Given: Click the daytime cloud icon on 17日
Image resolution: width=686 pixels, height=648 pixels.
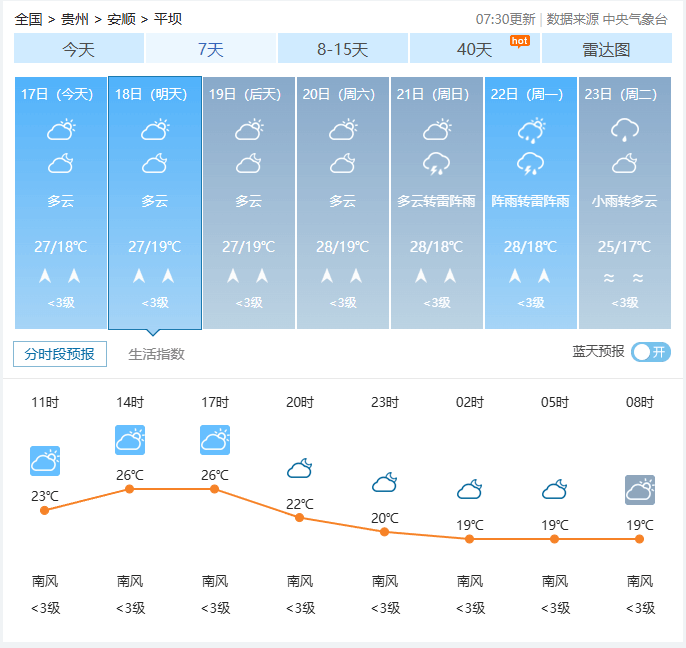Looking at the screenshot, I should coord(61,129).
